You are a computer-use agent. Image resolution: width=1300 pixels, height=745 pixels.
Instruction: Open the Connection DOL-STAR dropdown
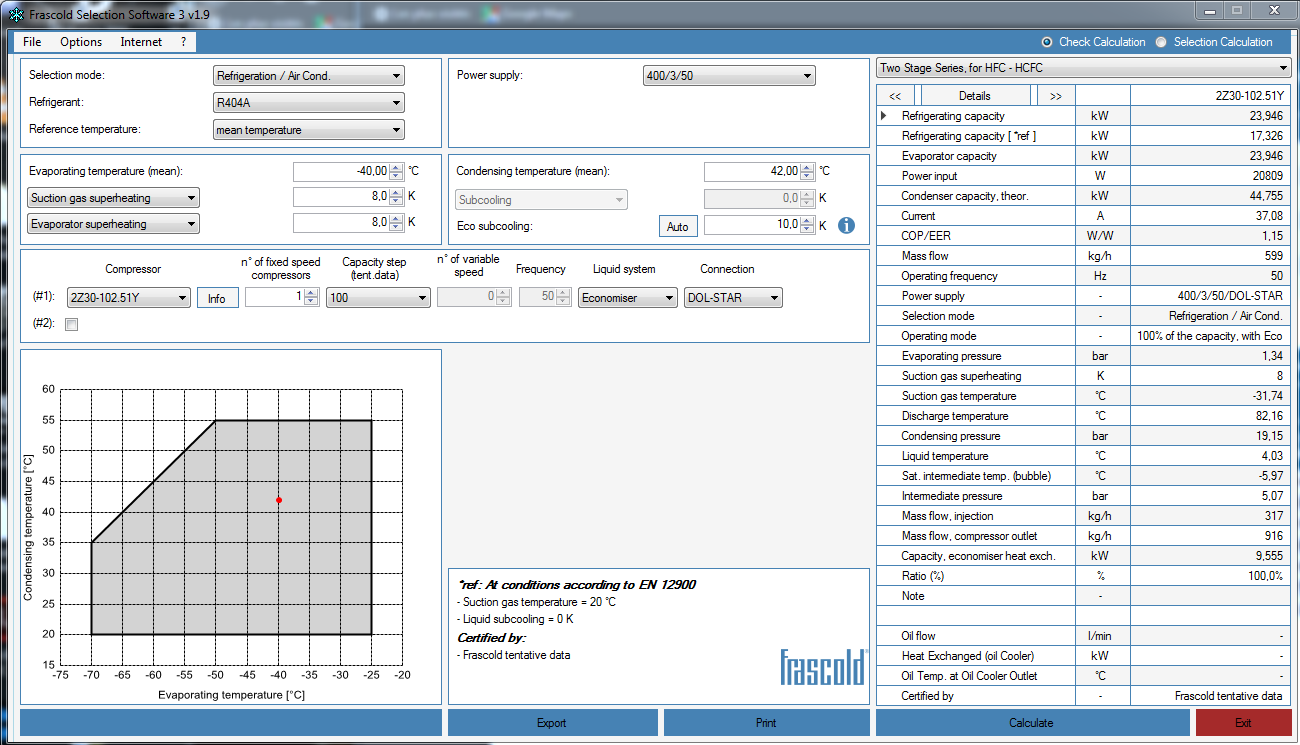[733, 297]
